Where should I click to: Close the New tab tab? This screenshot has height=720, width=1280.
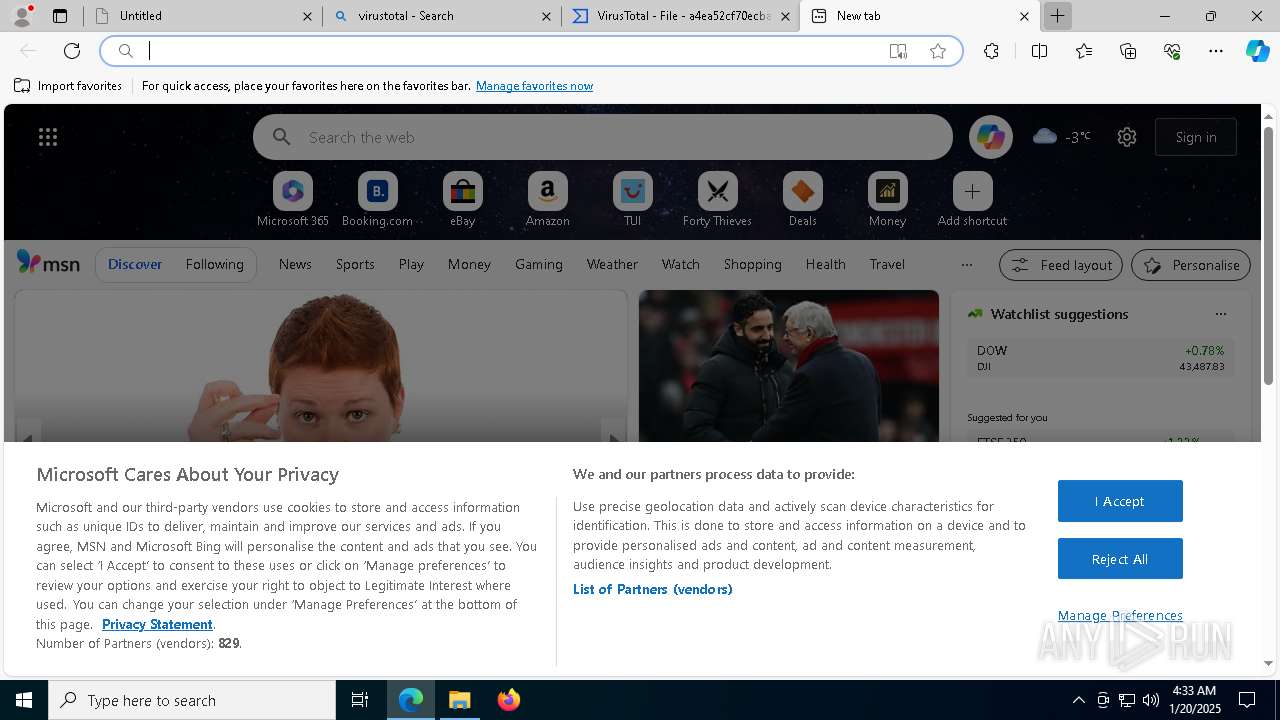tap(1024, 16)
